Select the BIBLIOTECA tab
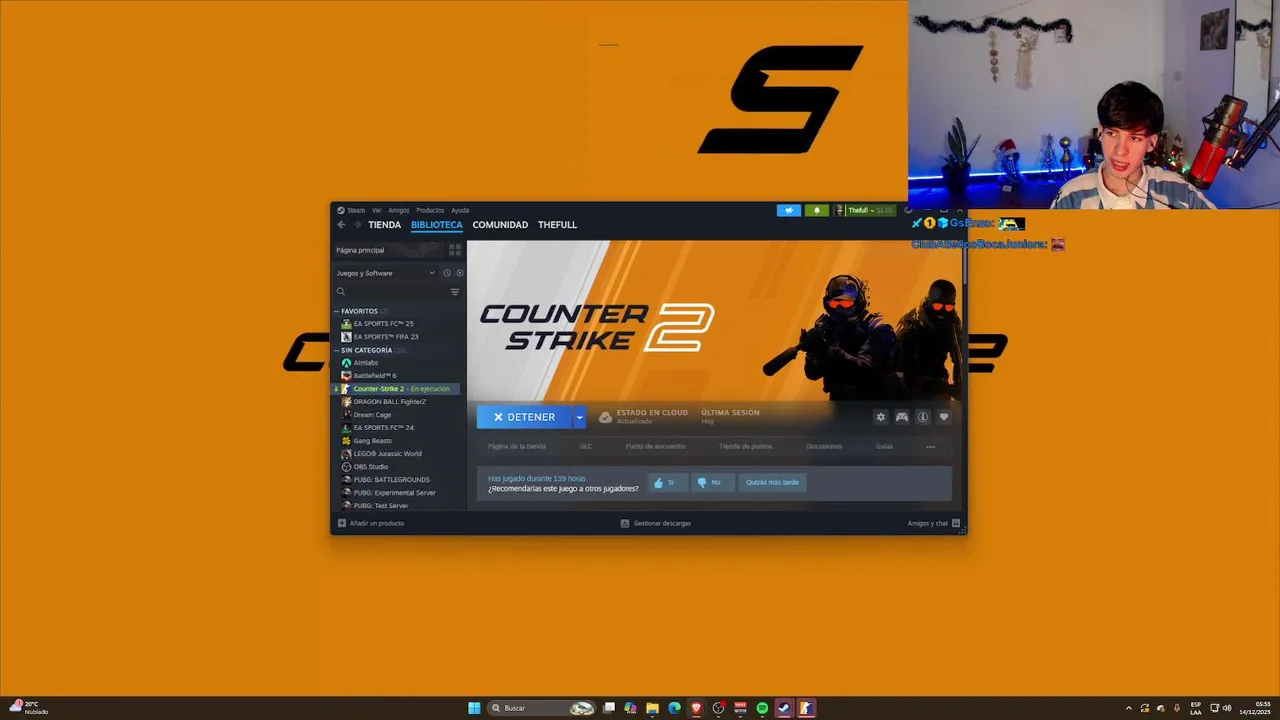Screen dimensions: 1280x720 point(437,225)
